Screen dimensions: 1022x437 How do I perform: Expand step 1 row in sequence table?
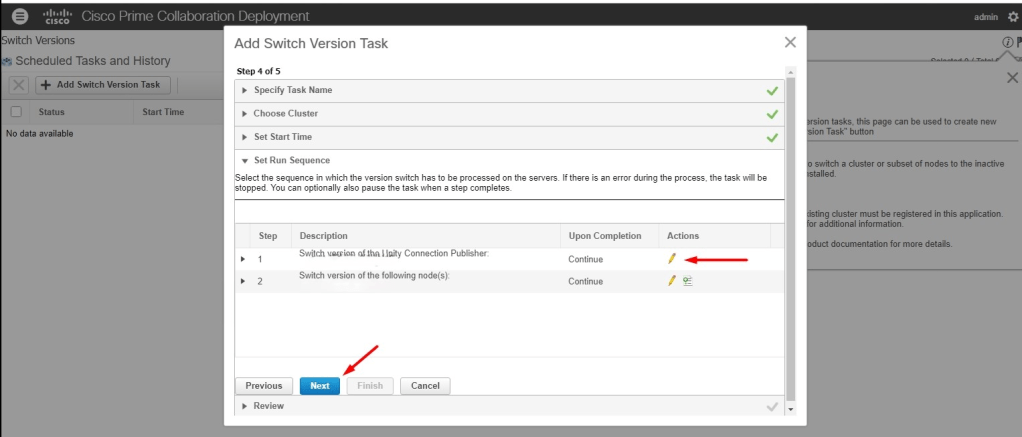[243, 259]
